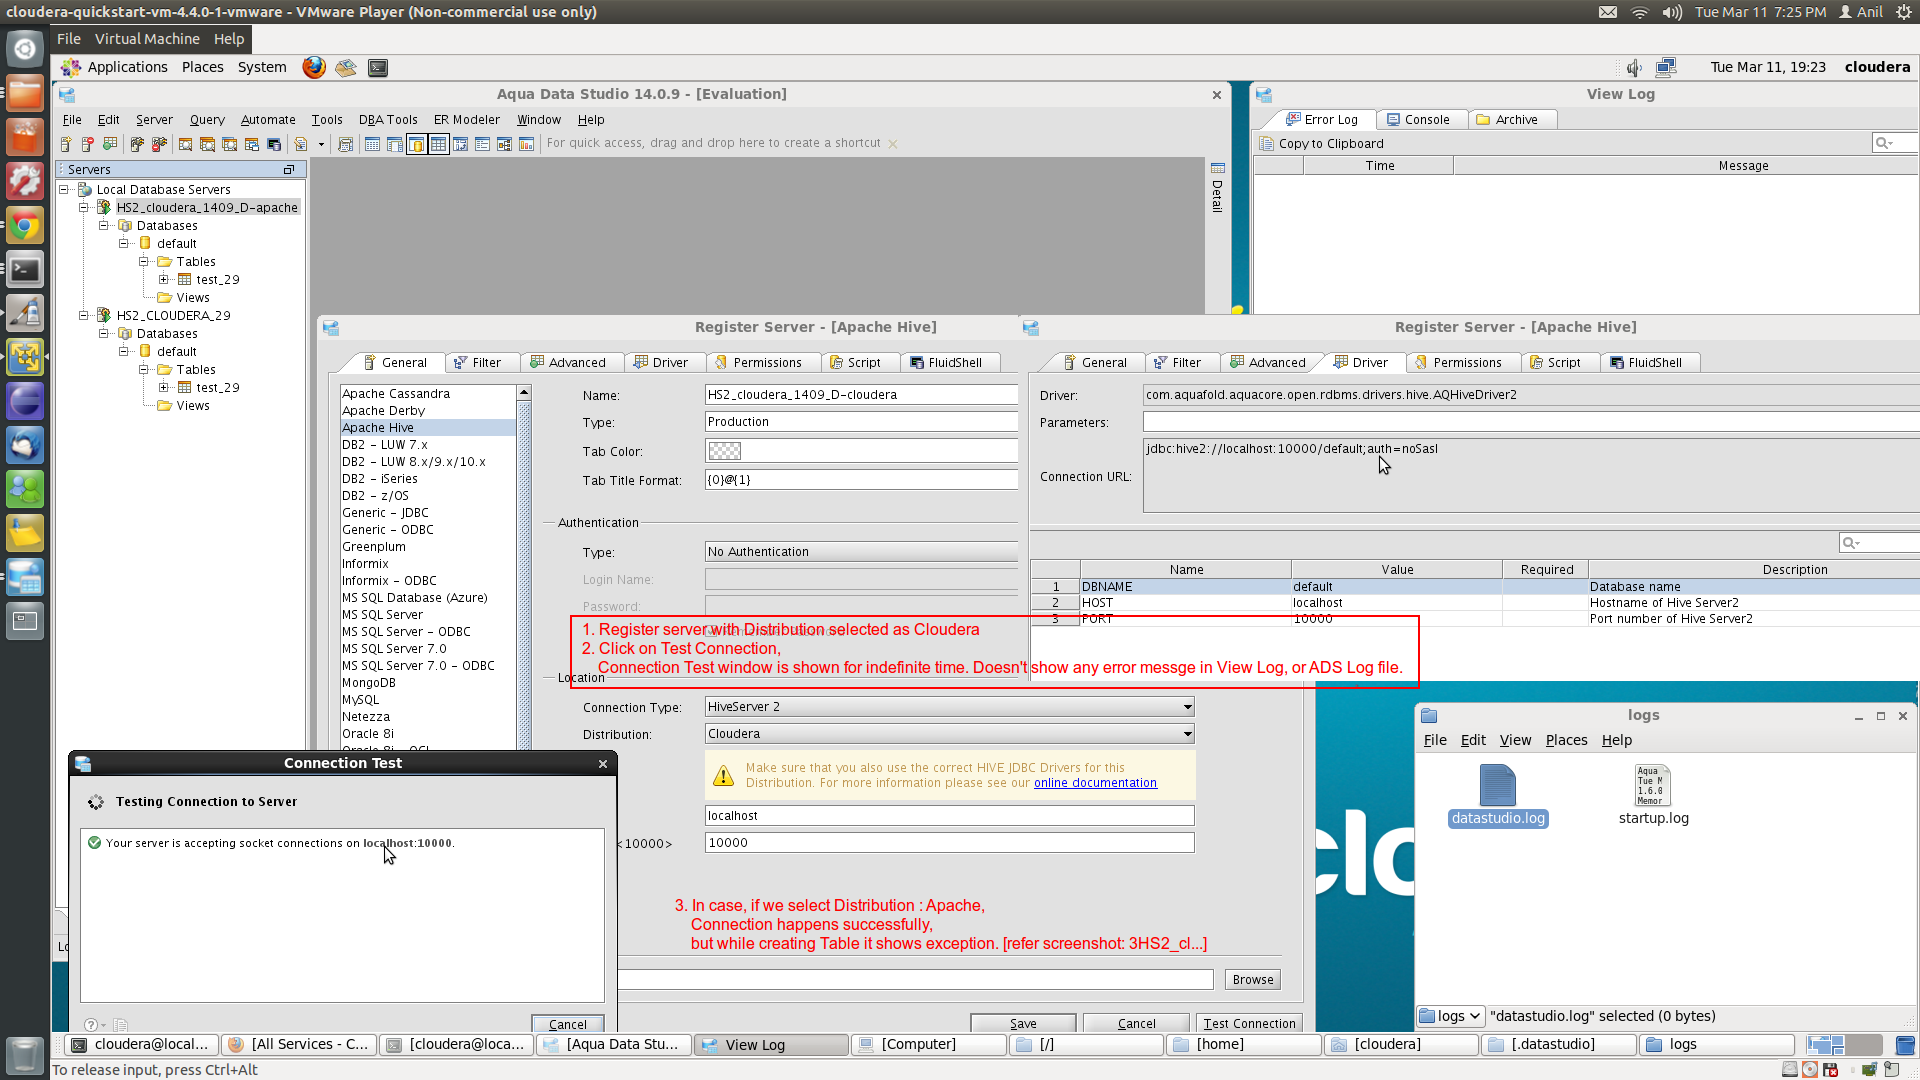Click the chart-style icon at toolbar end

526,144
